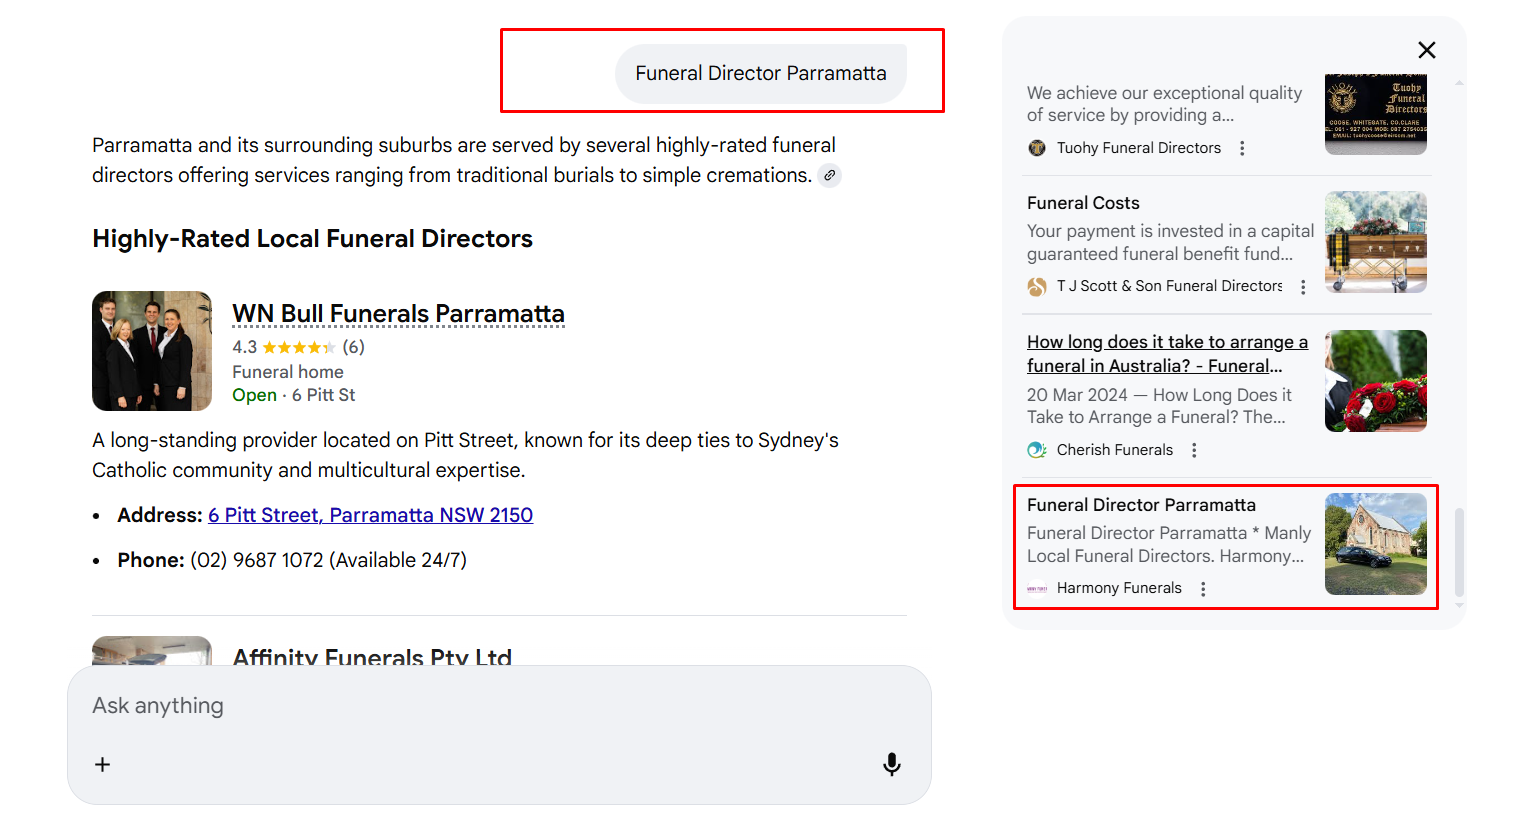The height and width of the screenshot is (822, 1525).
Task: Click the red flower wreath thumbnail
Action: pos(1376,381)
